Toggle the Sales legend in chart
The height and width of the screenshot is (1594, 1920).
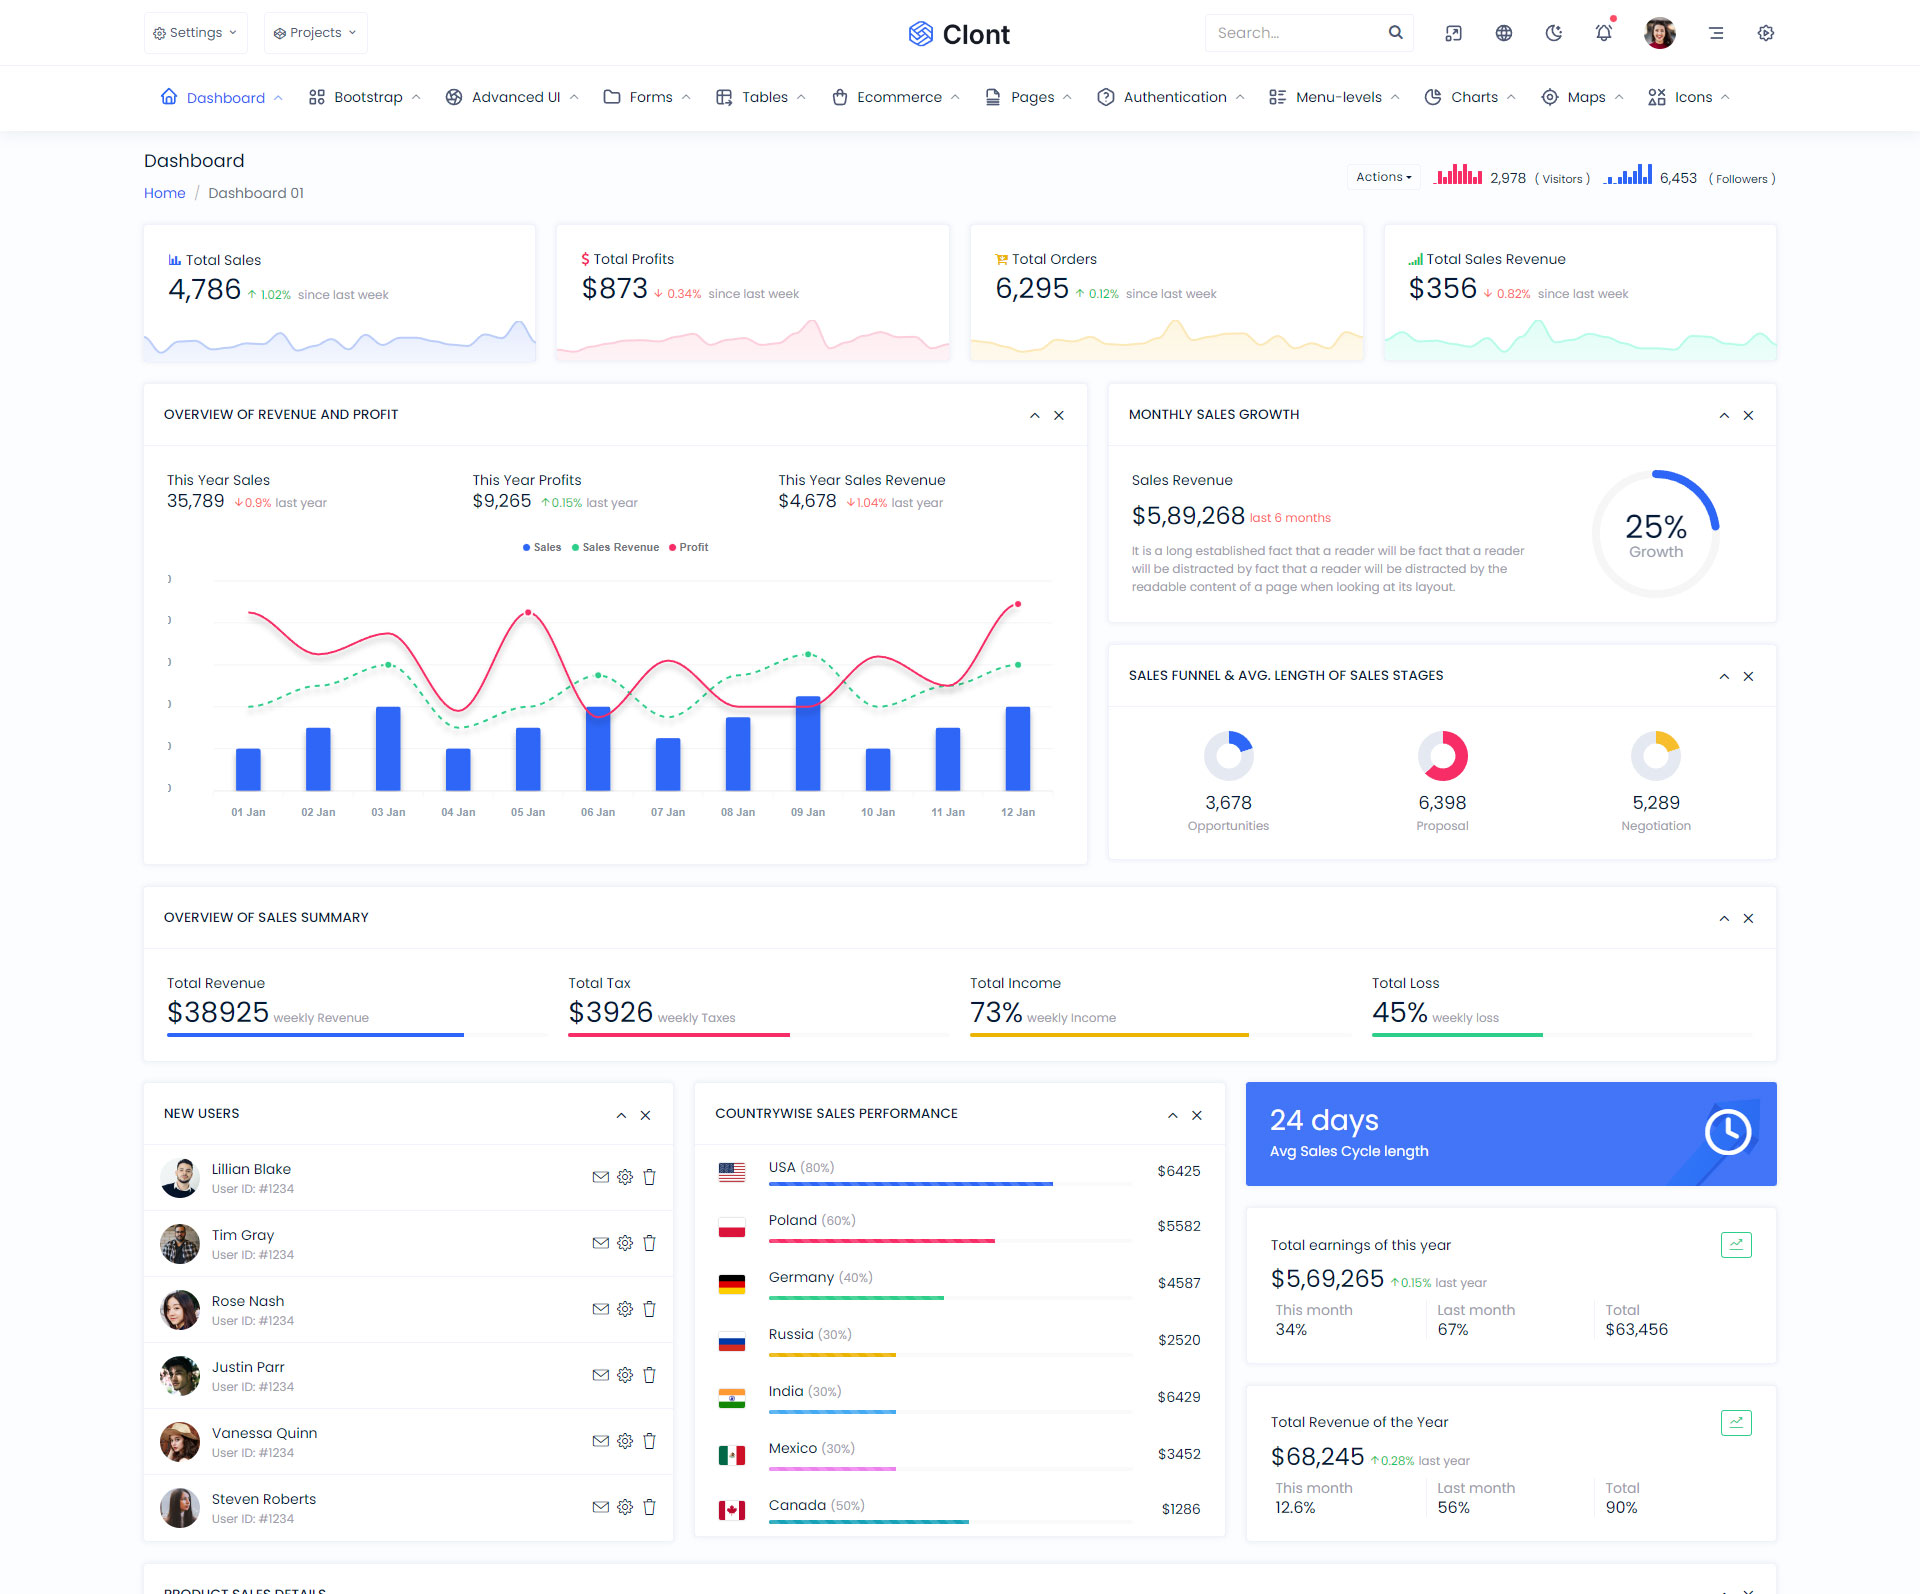tap(541, 547)
